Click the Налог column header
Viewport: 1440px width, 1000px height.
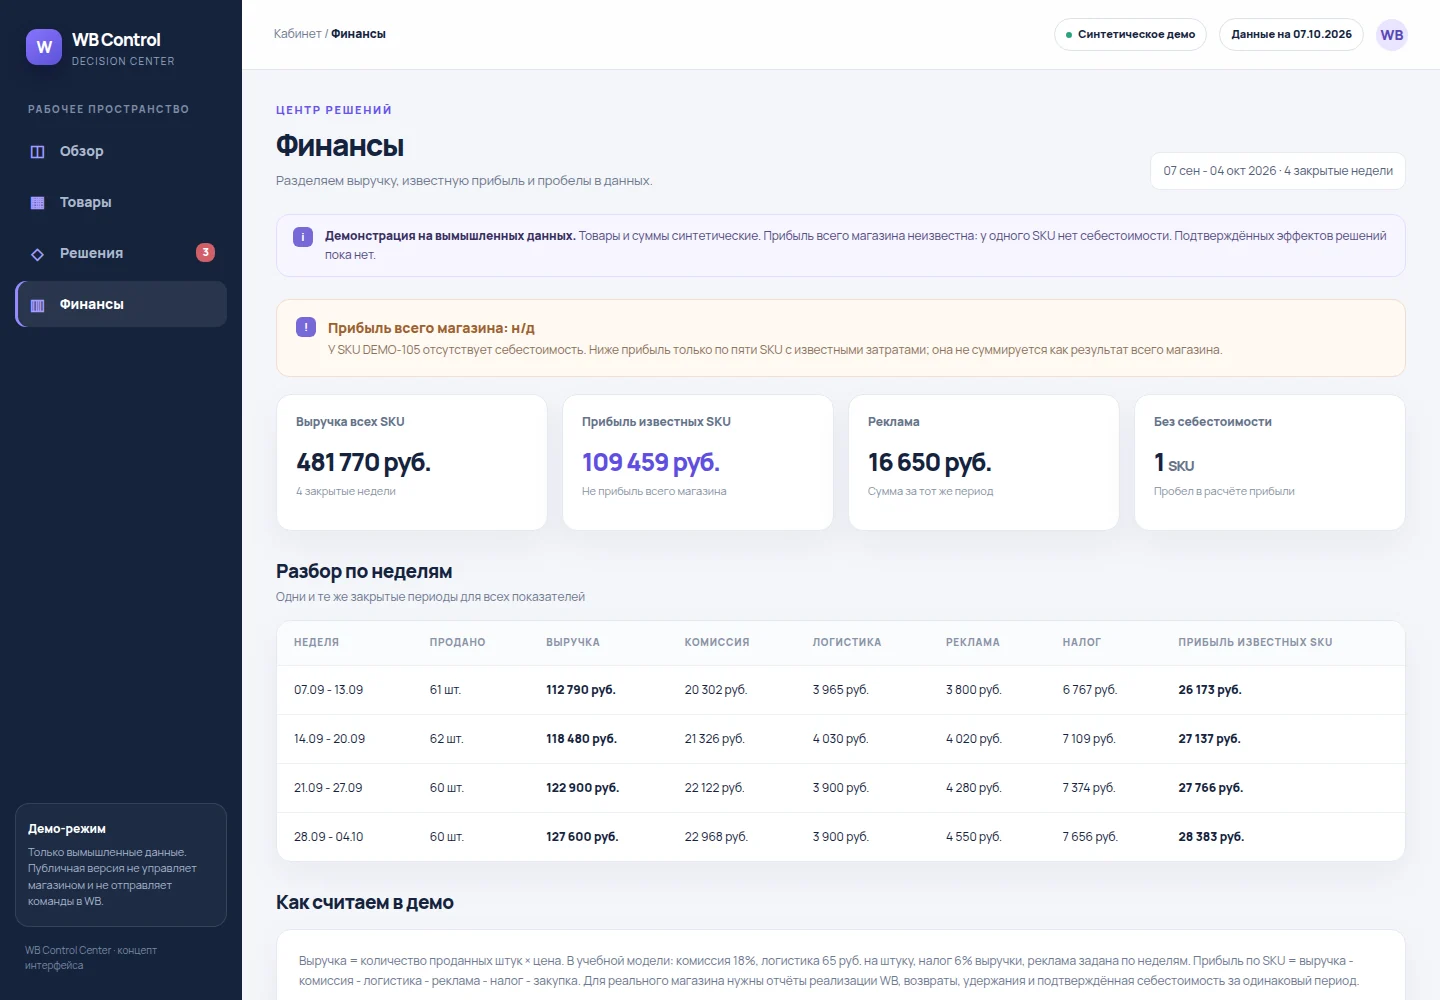1081,643
